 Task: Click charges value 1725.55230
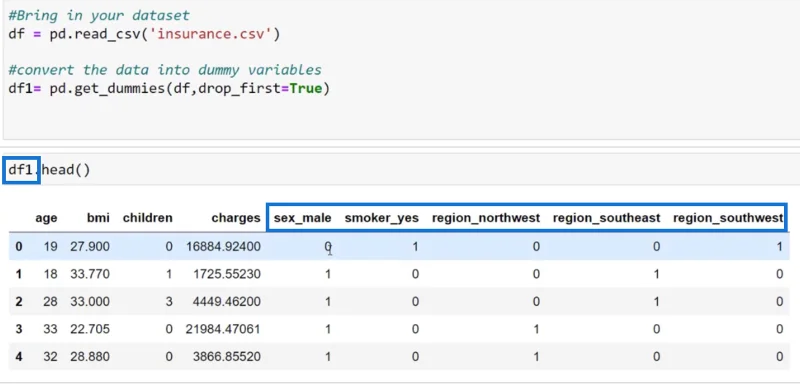coord(227,274)
